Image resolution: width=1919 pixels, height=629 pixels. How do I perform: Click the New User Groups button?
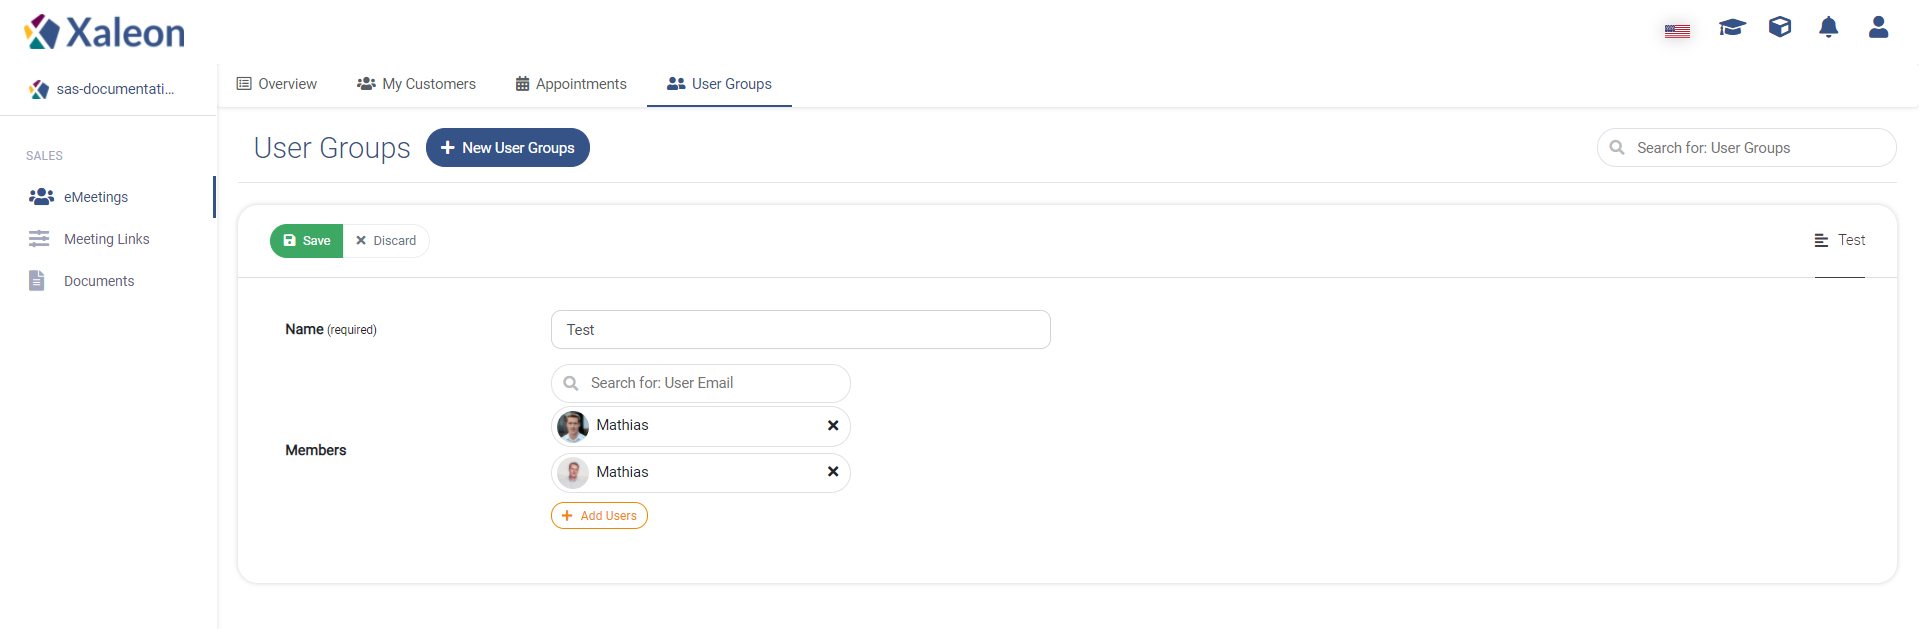coord(508,148)
